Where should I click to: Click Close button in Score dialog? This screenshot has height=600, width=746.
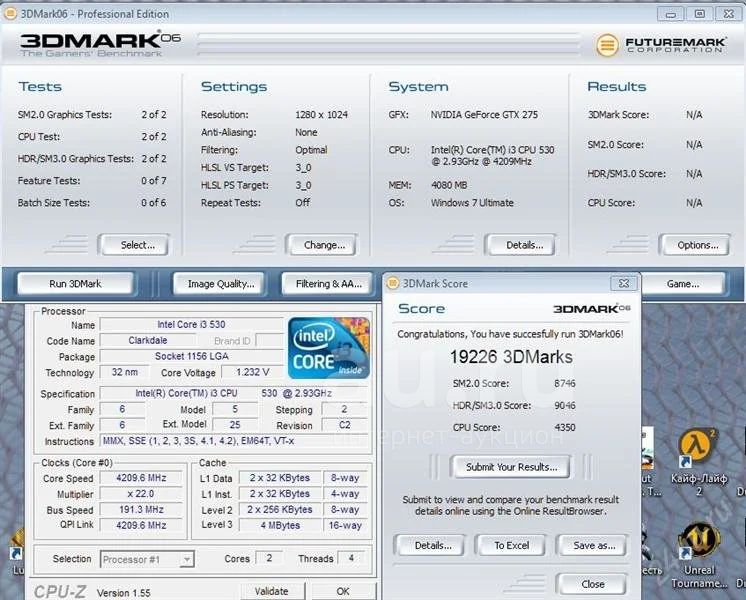coord(591,584)
